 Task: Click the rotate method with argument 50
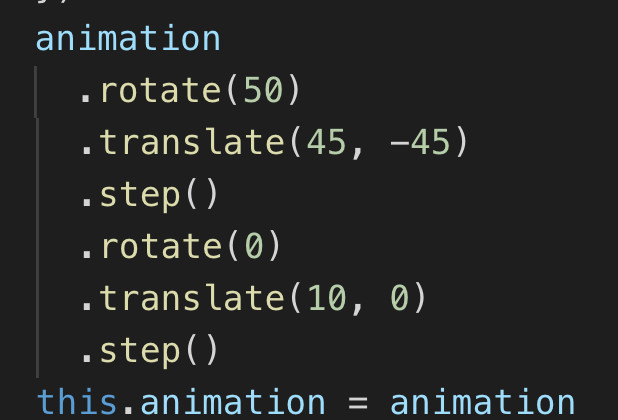[x=161, y=91]
